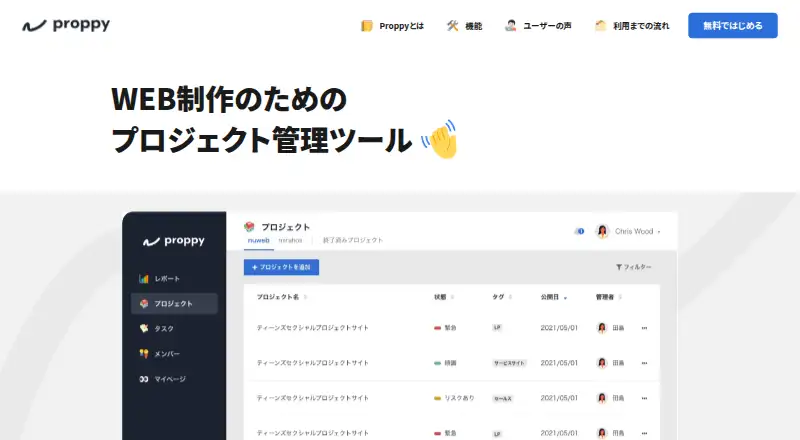Switch to the 終了済みプロジェクト tab
800x440 pixels.
coord(353,240)
